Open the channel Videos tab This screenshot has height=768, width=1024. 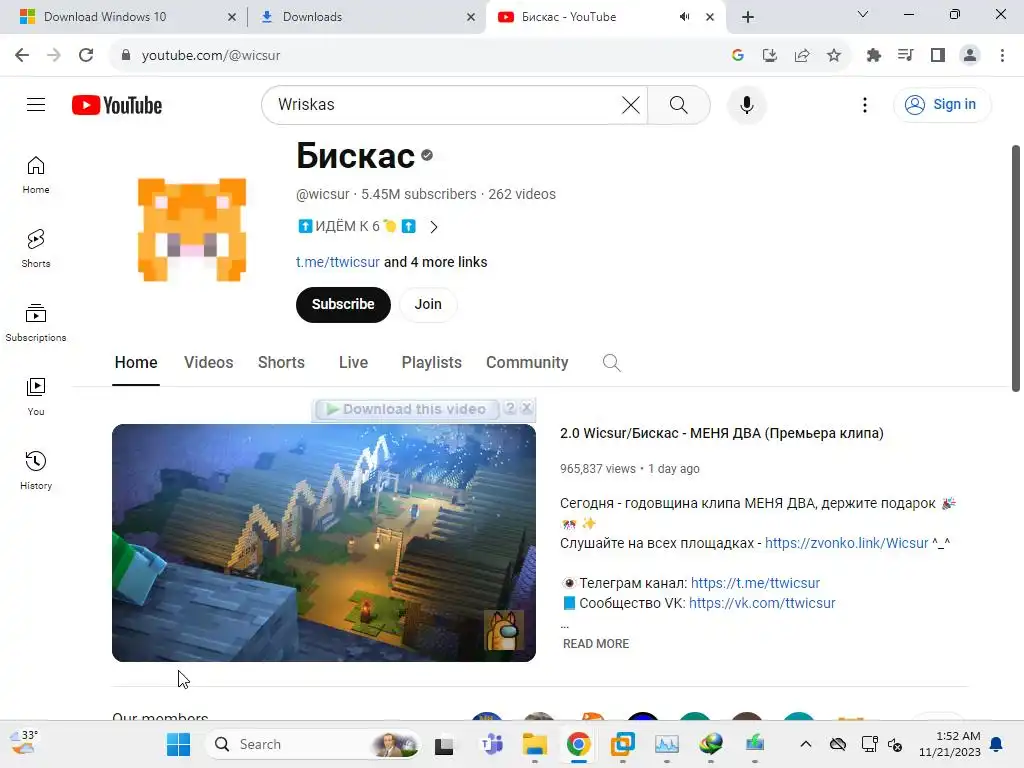pyautogui.click(x=208, y=362)
